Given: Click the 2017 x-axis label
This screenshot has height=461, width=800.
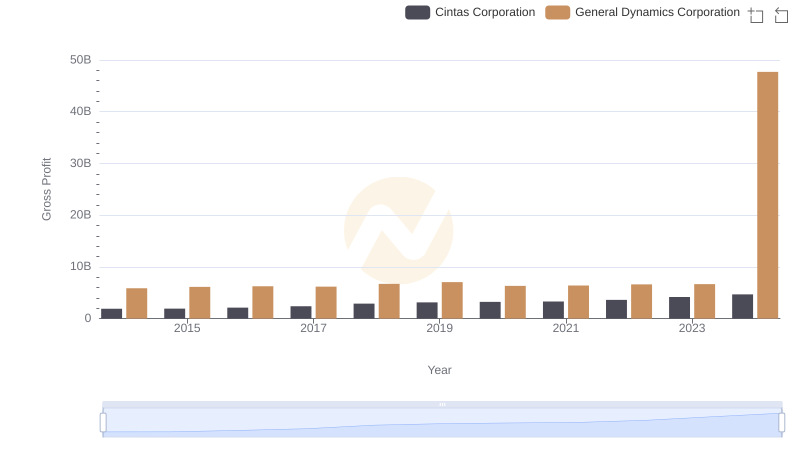Looking at the screenshot, I should point(313,328).
